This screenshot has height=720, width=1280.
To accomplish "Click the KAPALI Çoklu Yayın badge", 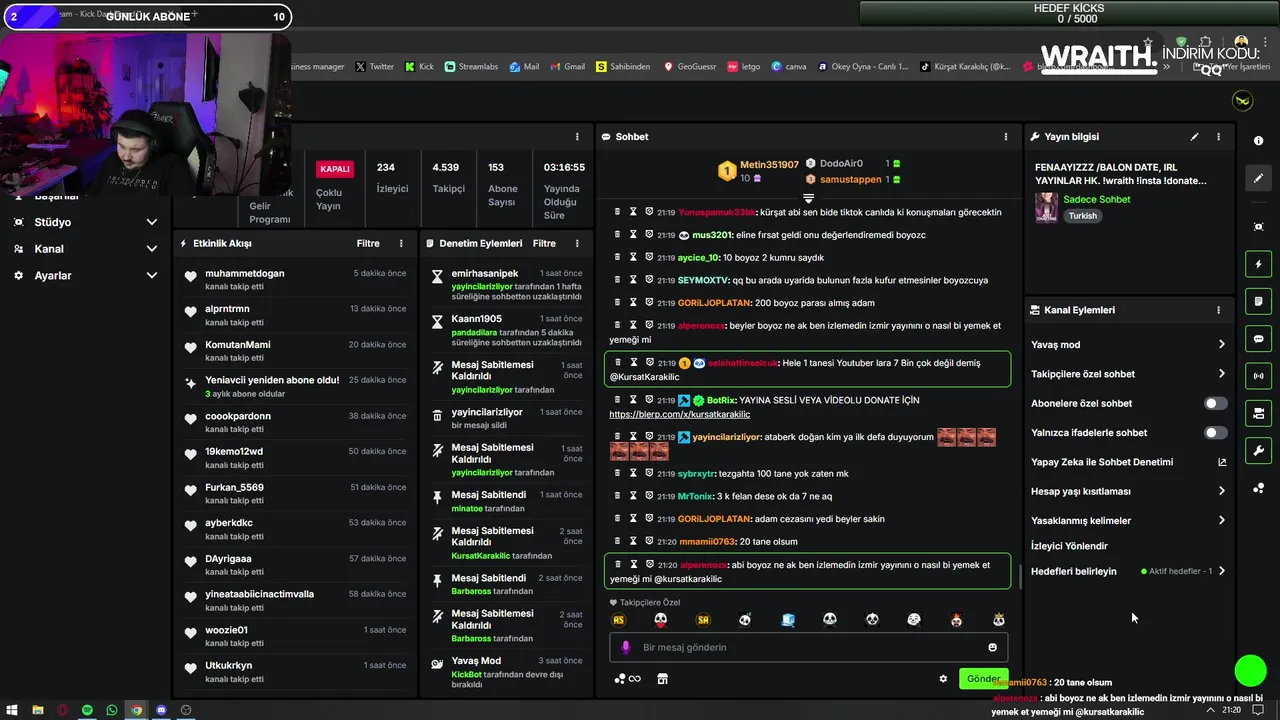I will pyautogui.click(x=334, y=169).
